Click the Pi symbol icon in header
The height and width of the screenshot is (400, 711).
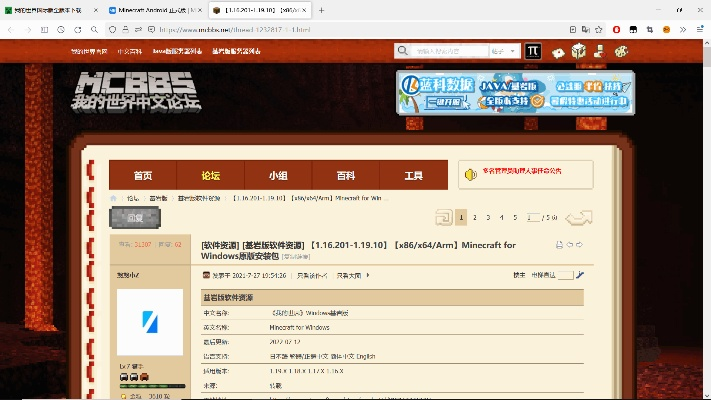[534, 50]
